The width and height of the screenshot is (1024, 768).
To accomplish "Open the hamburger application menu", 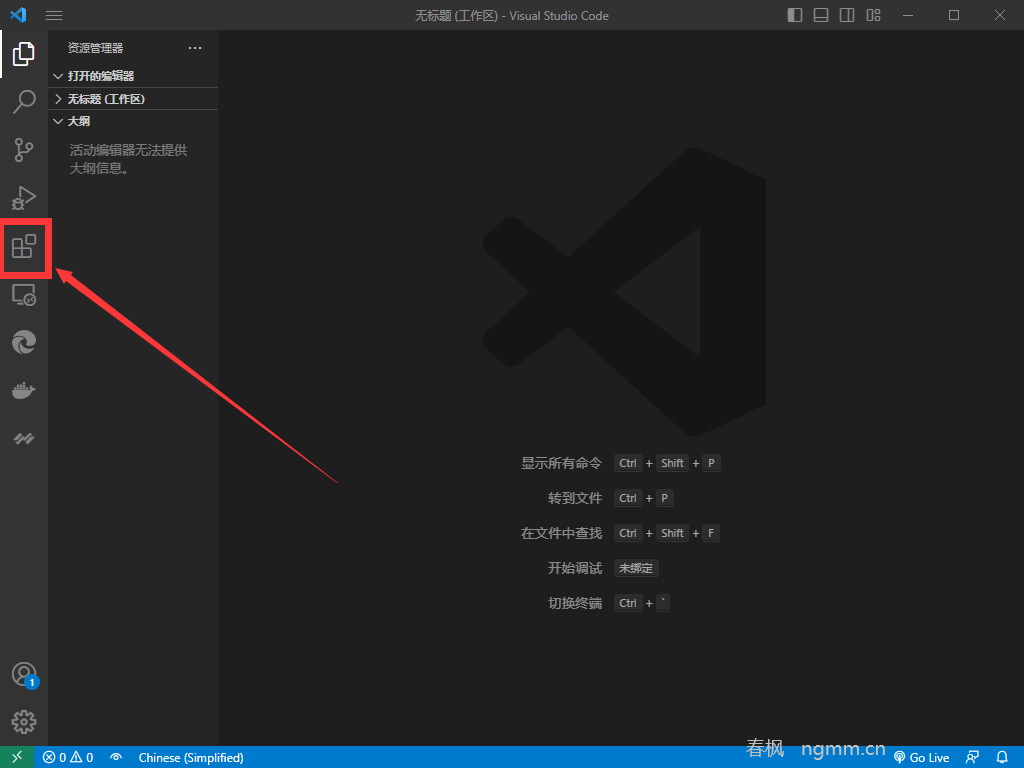I will click(54, 15).
